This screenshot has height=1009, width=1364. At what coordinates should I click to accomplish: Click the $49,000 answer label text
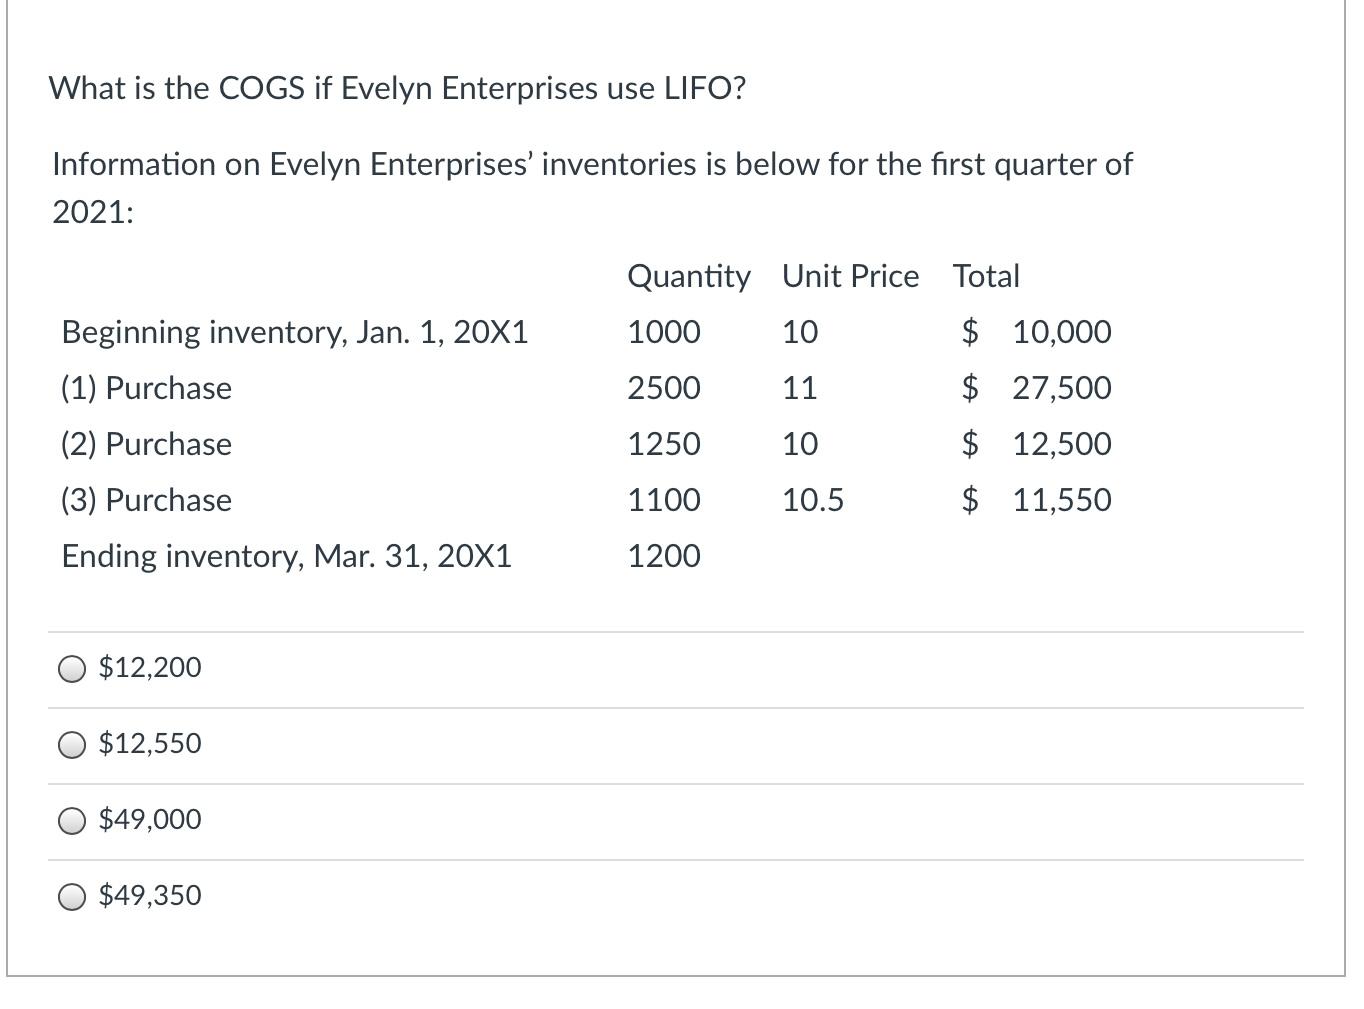coord(149,819)
